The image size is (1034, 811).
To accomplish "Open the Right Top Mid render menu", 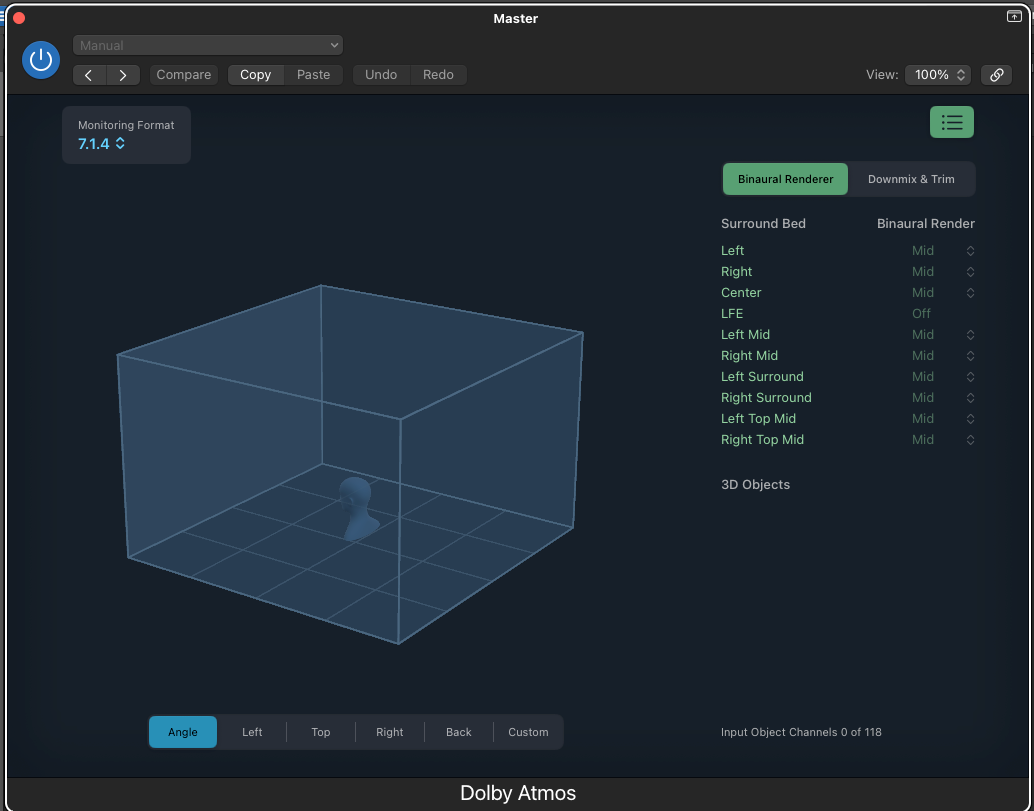I will (943, 440).
